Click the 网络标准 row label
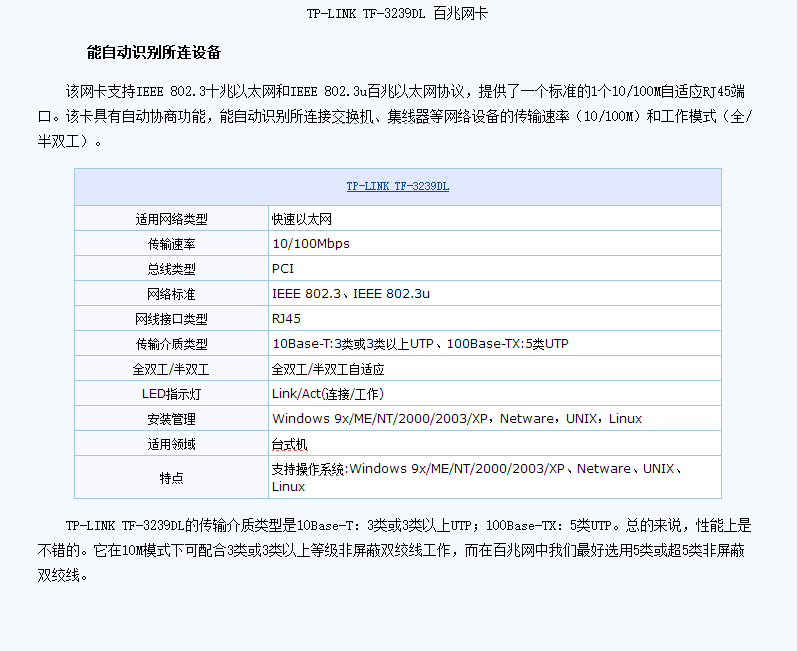Image resolution: width=798 pixels, height=651 pixels. pyautogui.click(x=171, y=294)
